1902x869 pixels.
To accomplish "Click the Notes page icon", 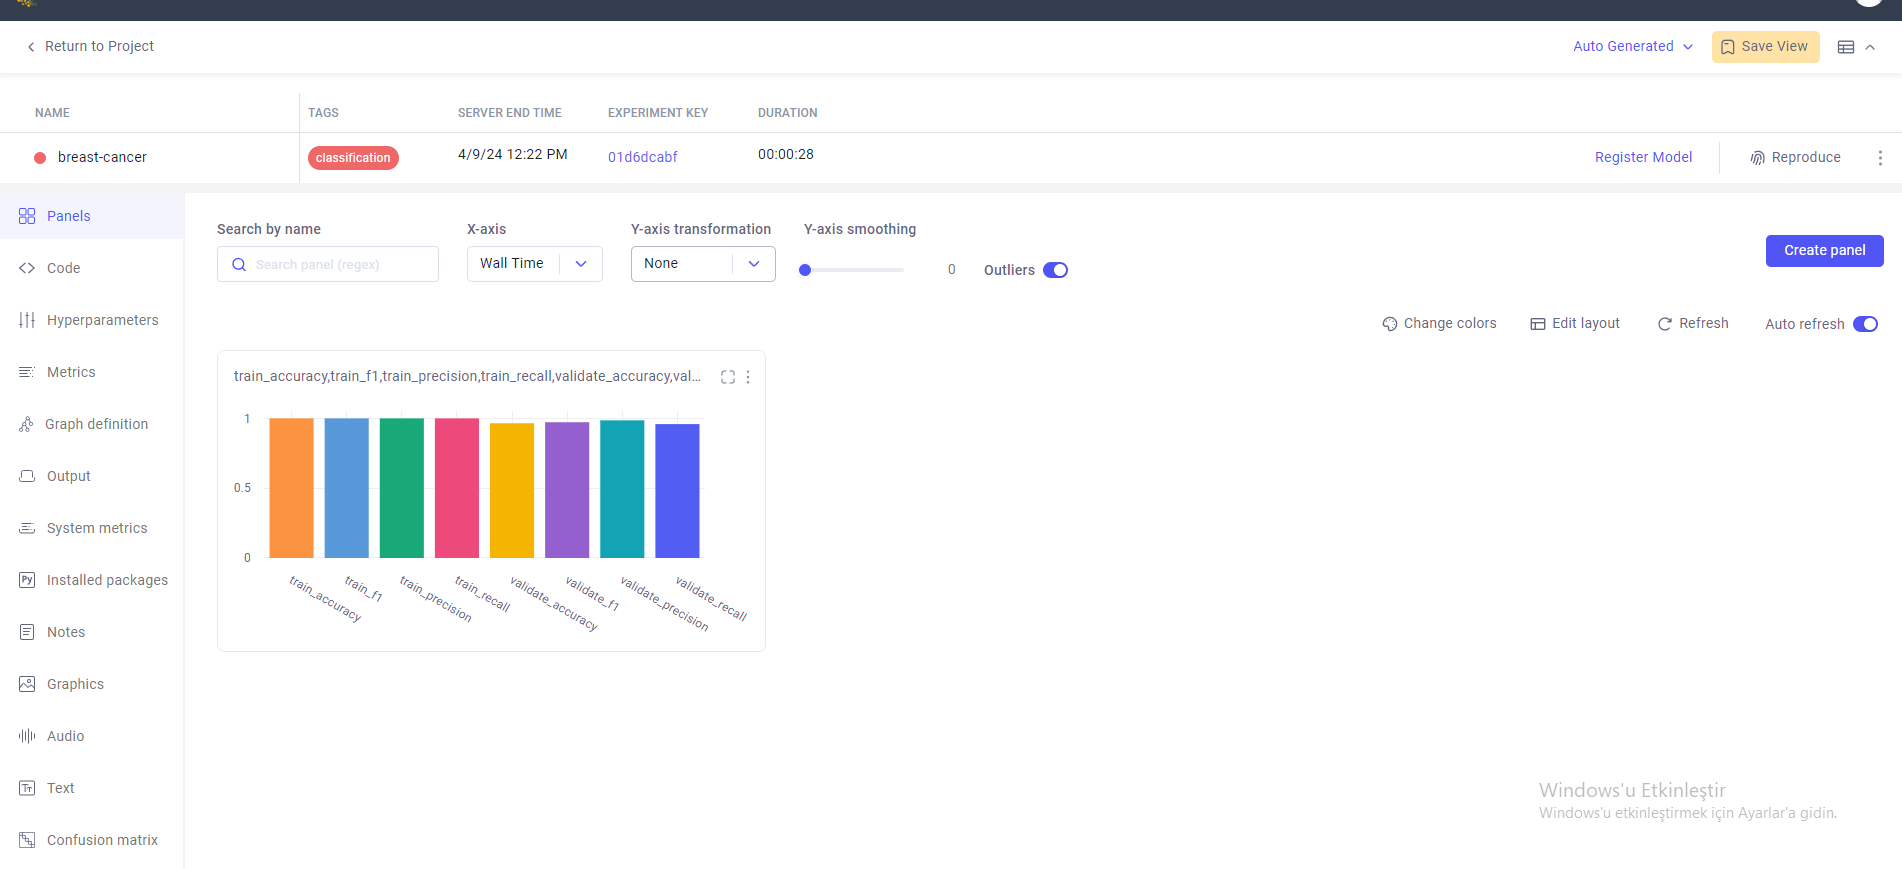I will [x=27, y=632].
